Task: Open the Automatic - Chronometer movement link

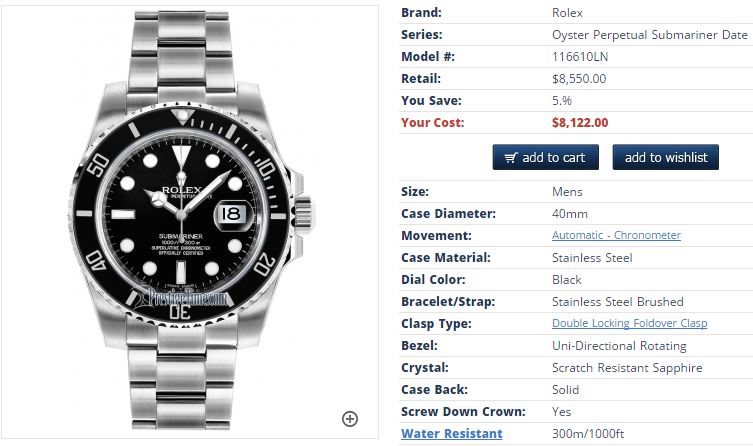Action: [616, 235]
